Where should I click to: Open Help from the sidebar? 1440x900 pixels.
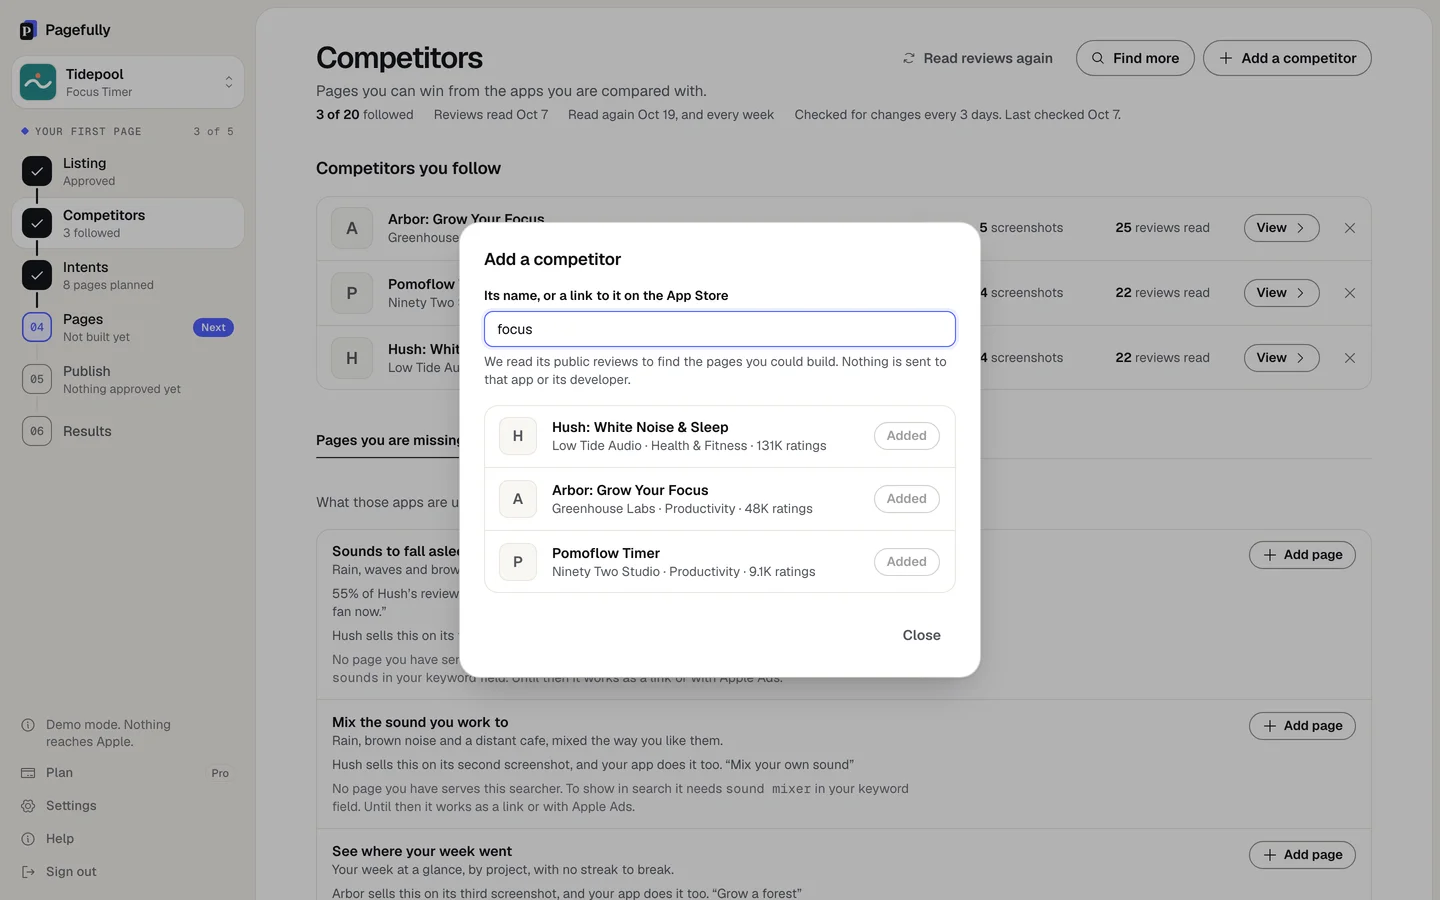[128, 839]
